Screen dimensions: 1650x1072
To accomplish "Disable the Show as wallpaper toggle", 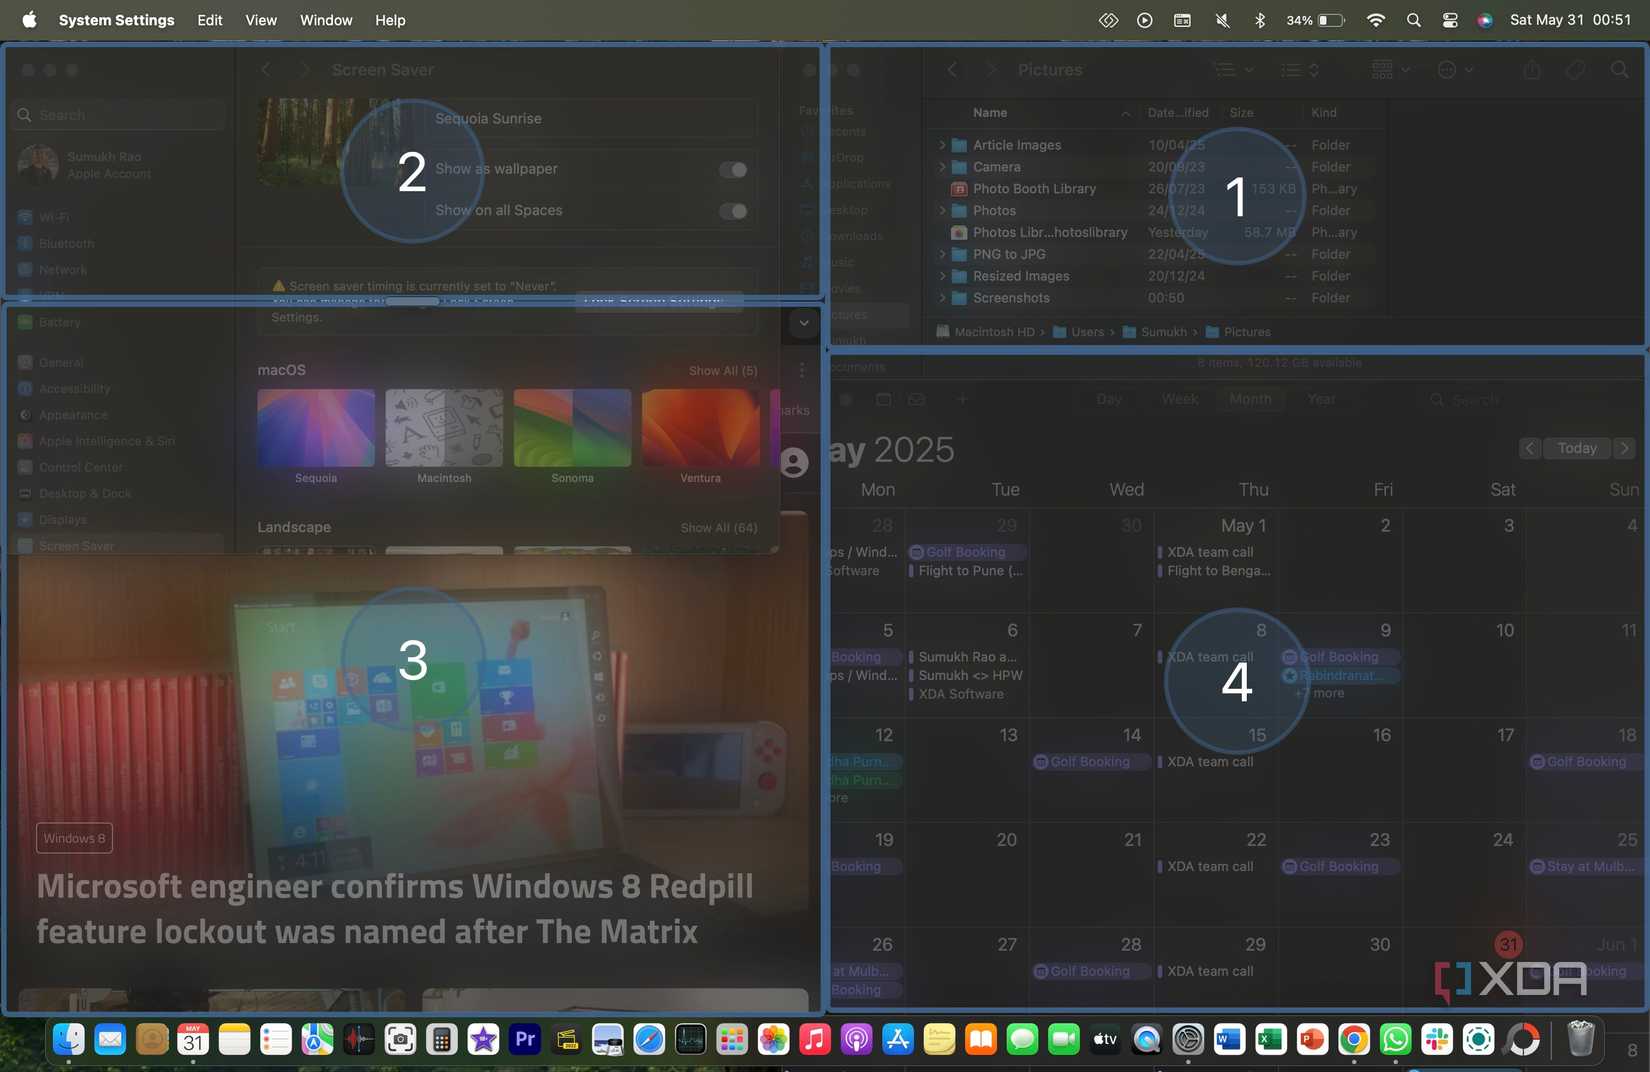I will coord(732,169).
